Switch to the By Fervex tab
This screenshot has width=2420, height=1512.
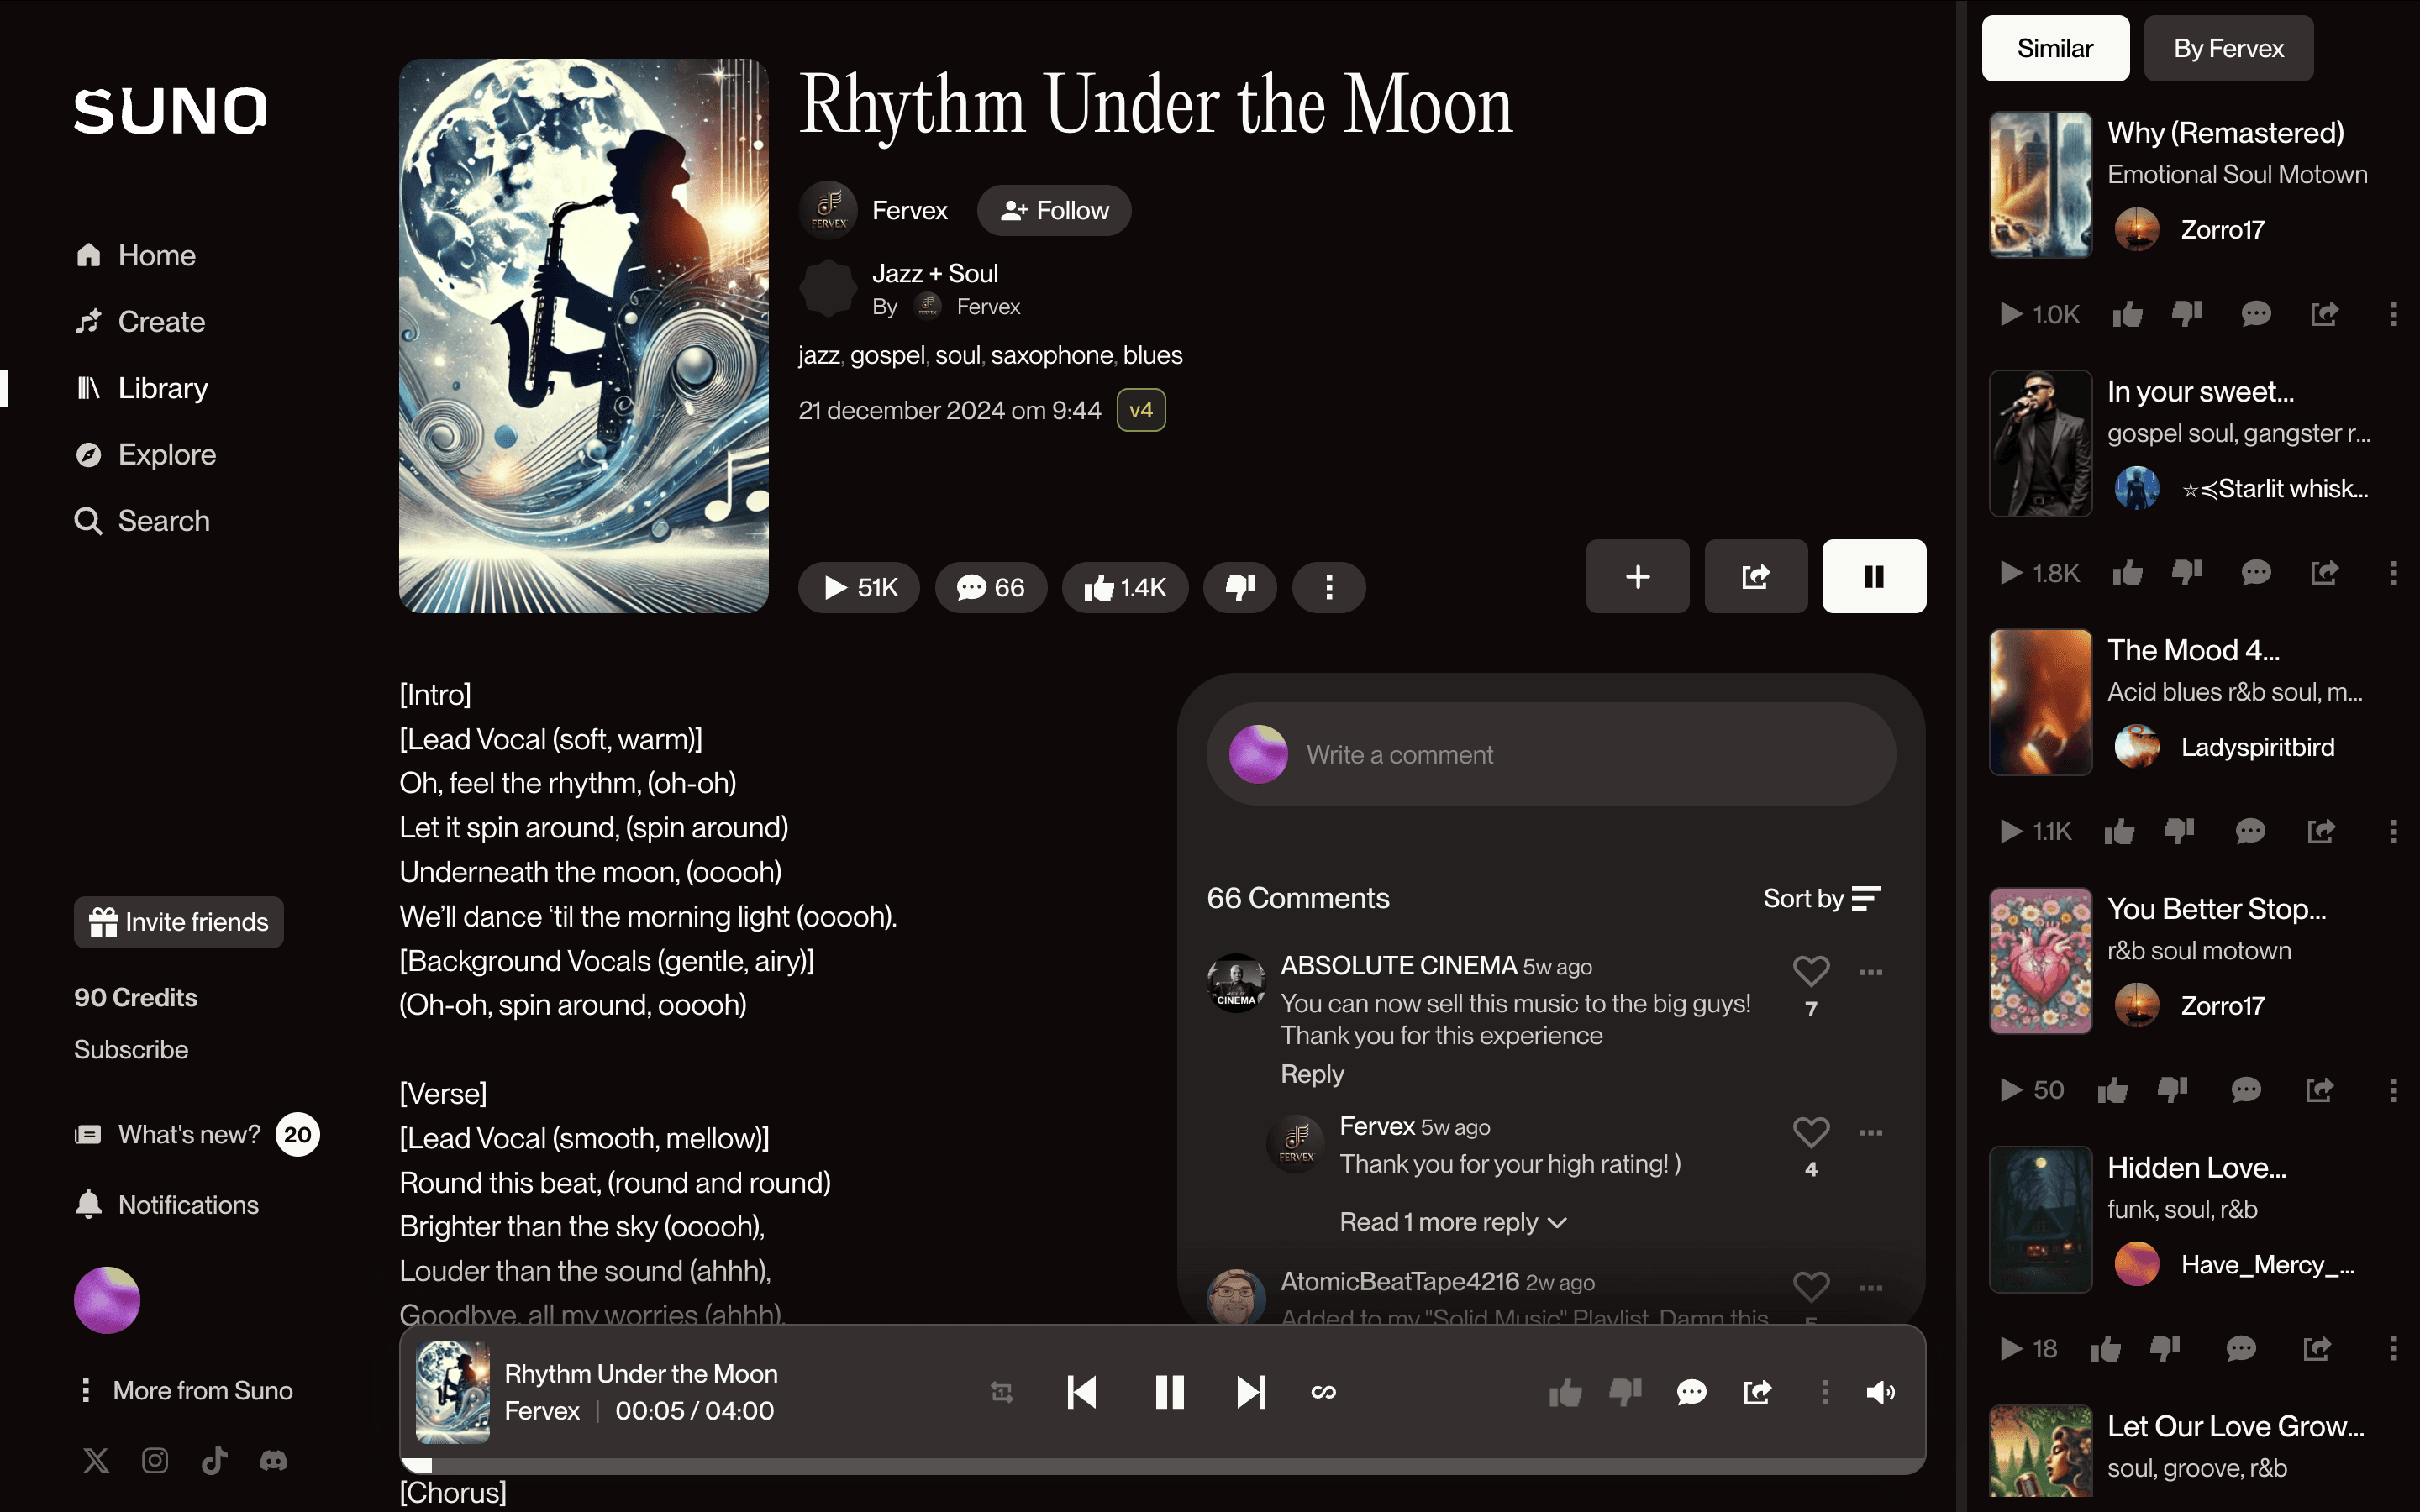coord(2229,48)
